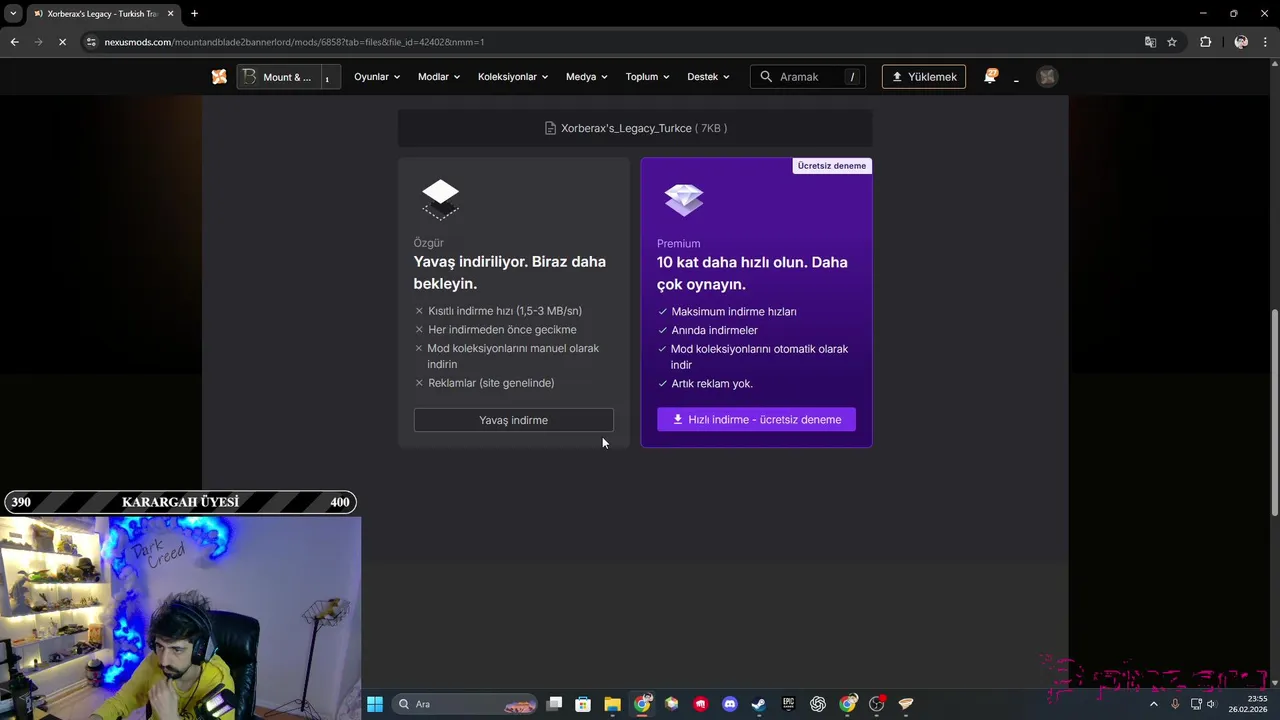The height and width of the screenshot is (720, 1280).
Task: Open OBS Studio from the taskbar
Action: point(877,704)
